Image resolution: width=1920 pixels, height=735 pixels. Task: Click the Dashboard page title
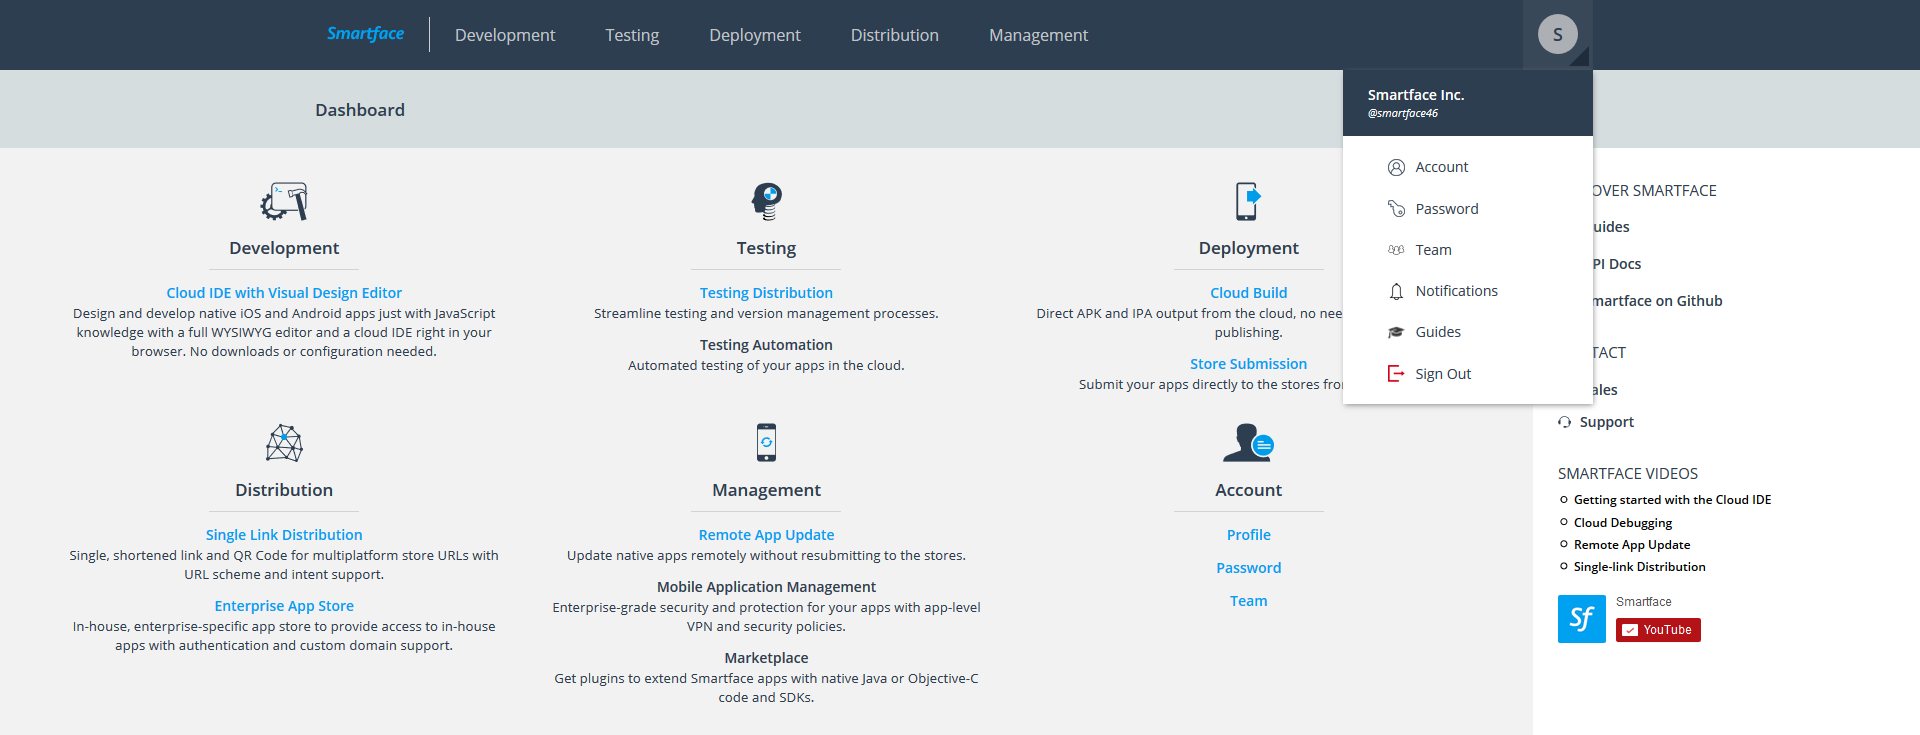[x=360, y=110]
